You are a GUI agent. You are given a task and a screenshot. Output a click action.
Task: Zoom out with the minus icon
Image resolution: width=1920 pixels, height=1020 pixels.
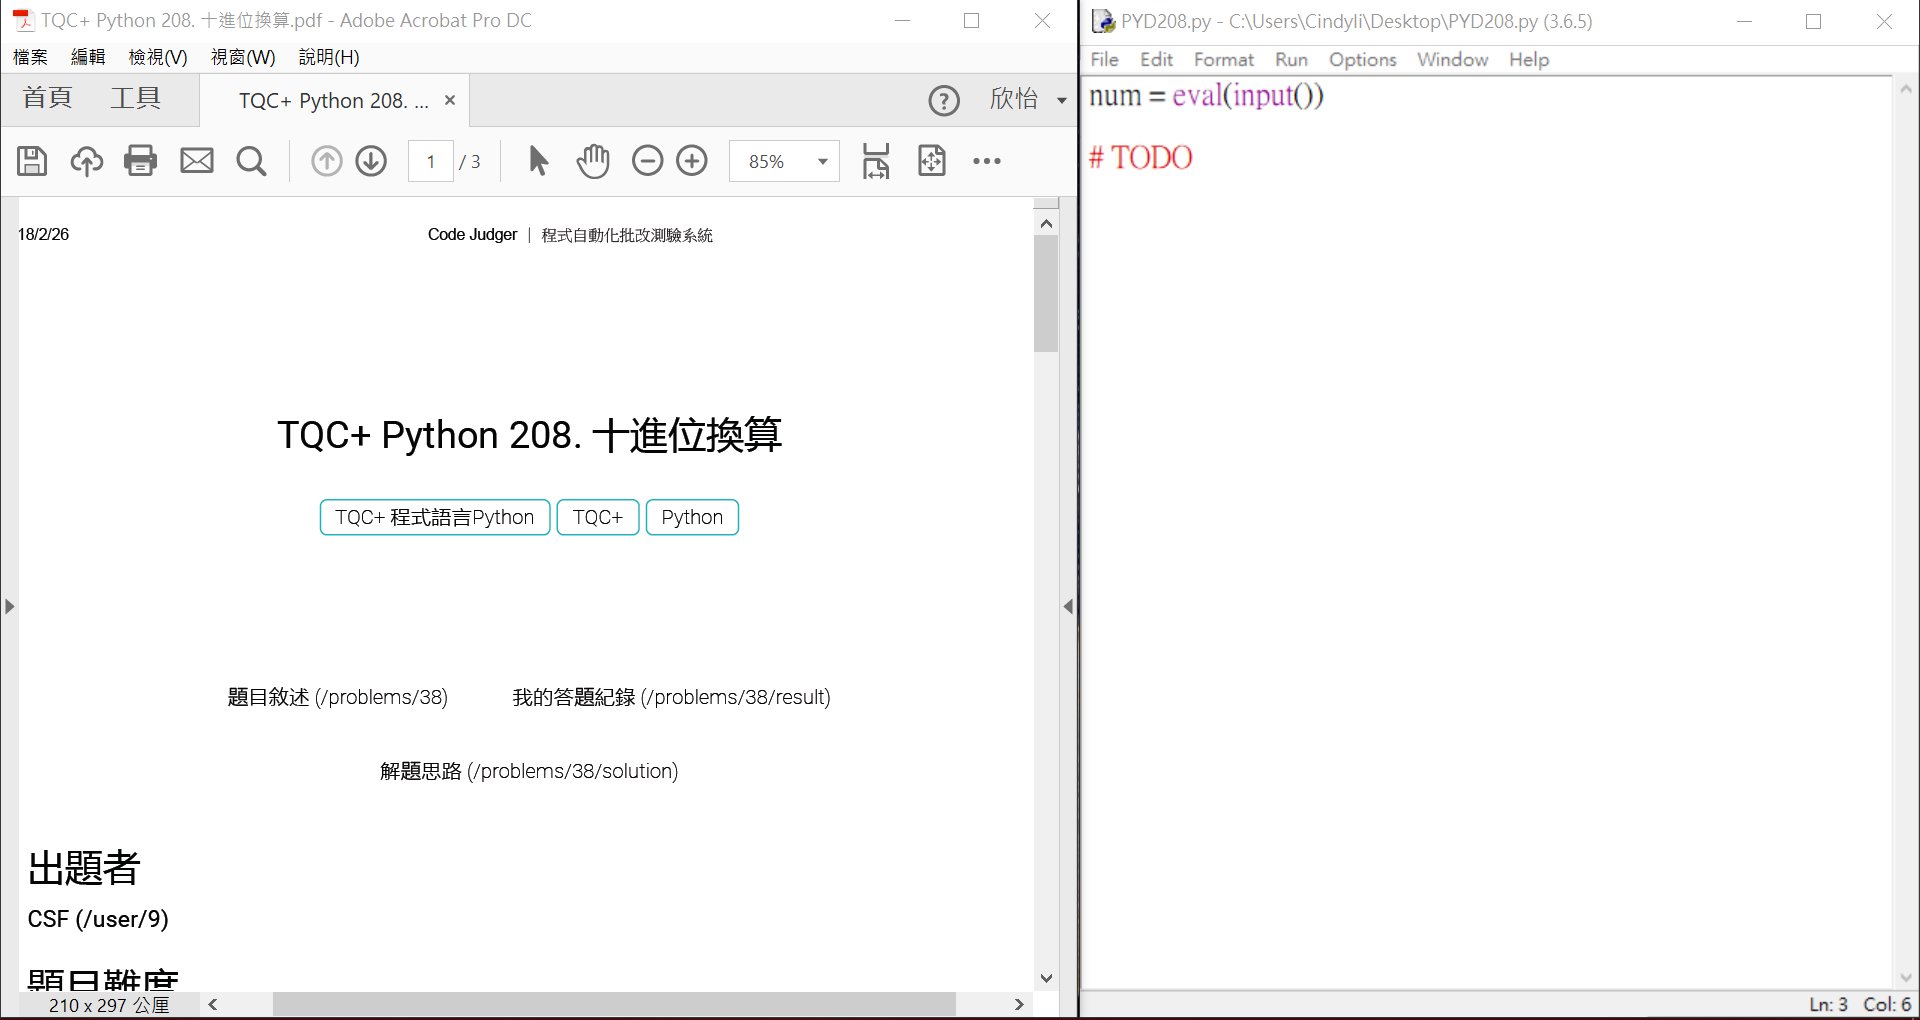coord(647,161)
